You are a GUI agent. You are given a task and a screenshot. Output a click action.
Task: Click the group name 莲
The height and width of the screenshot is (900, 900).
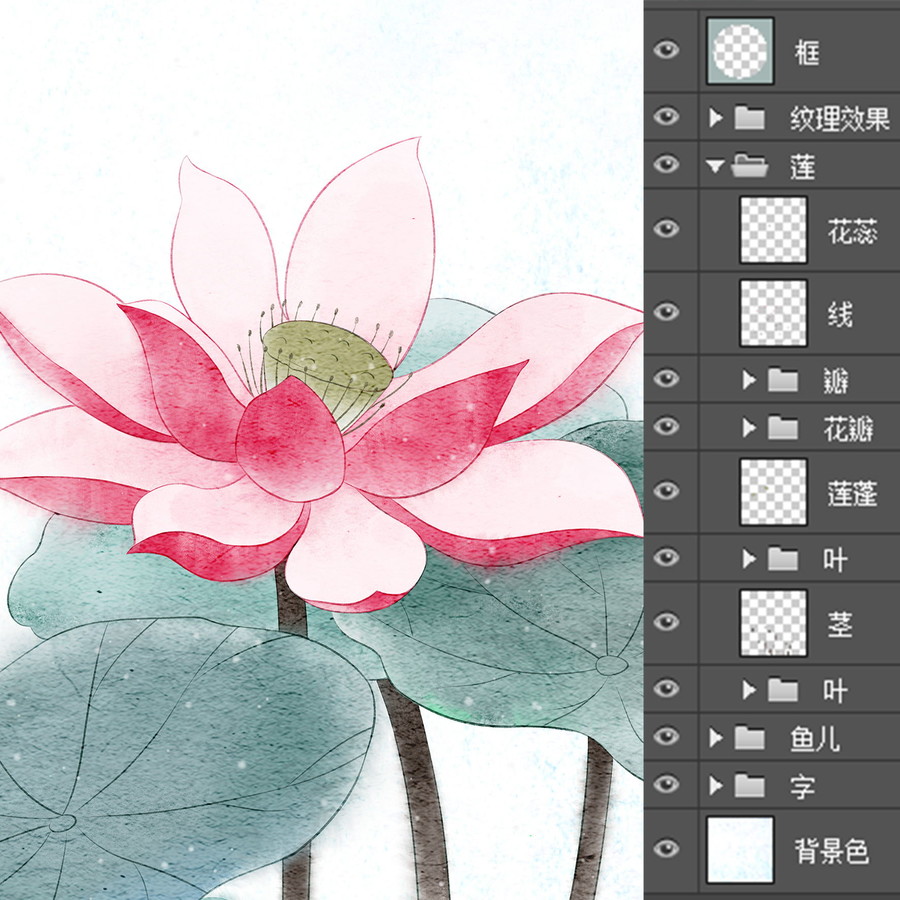(802, 167)
